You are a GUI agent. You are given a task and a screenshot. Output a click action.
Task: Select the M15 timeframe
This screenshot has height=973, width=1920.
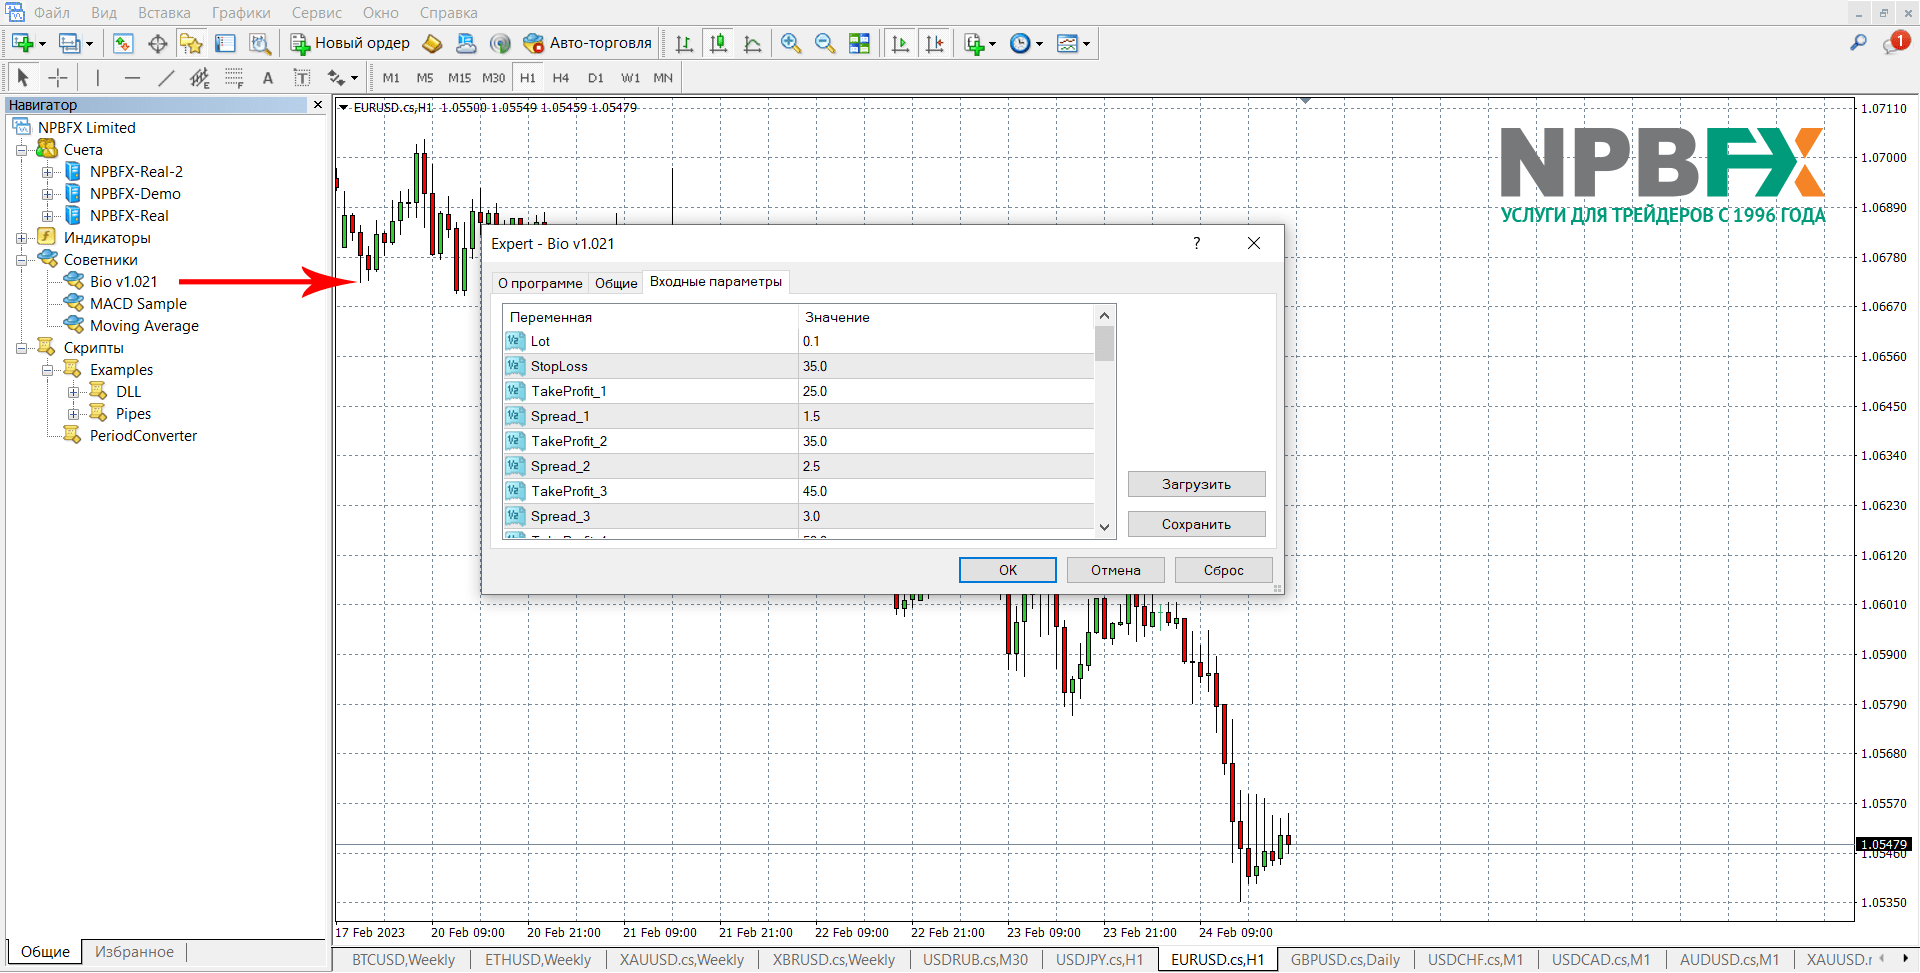tap(459, 77)
